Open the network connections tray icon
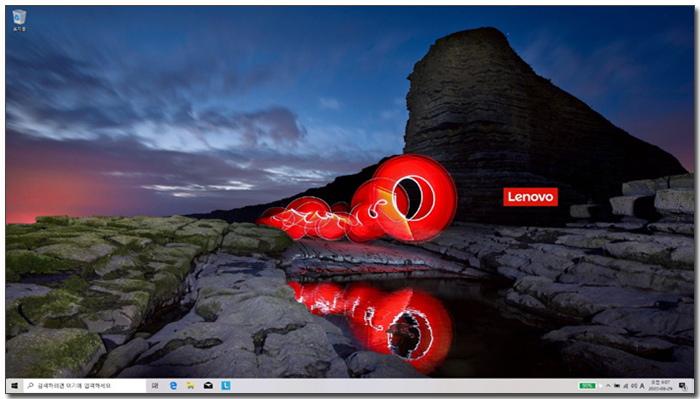 tap(625, 386)
